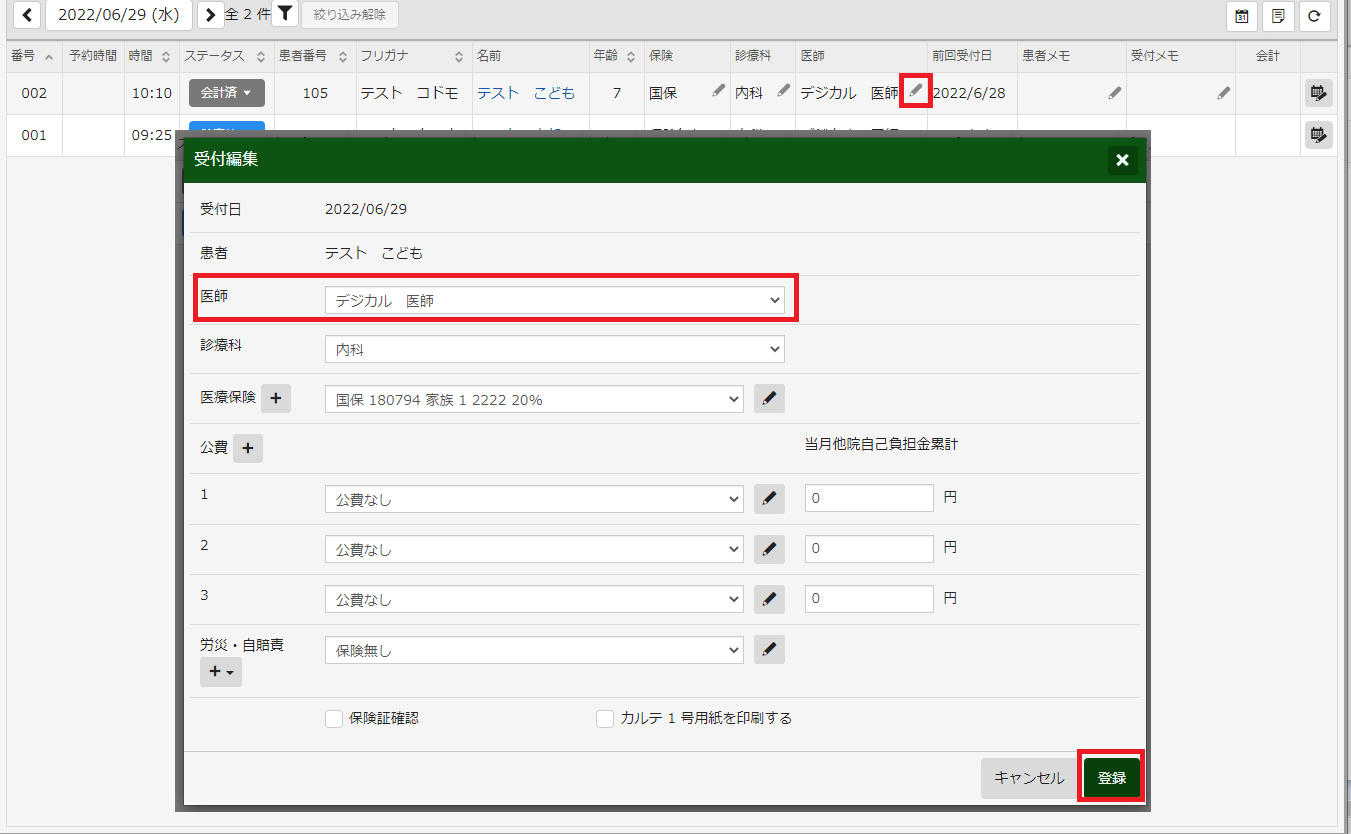Sort by 年齢 column header
The height and width of the screenshot is (834, 1351).
(x=614, y=56)
